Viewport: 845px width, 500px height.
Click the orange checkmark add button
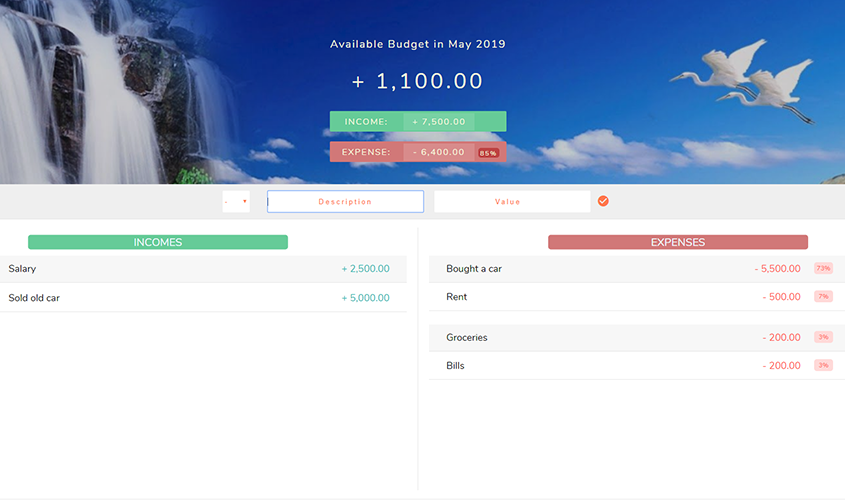(603, 201)
